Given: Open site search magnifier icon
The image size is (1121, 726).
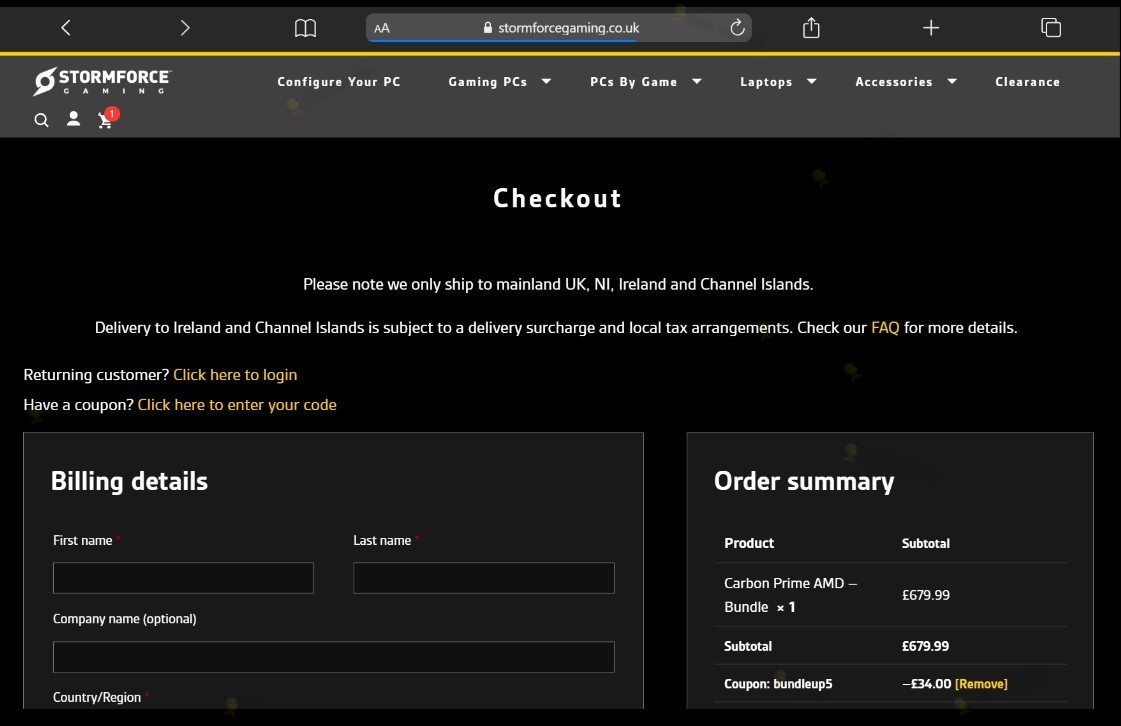Looking at the screenshot, I should 41,120.
